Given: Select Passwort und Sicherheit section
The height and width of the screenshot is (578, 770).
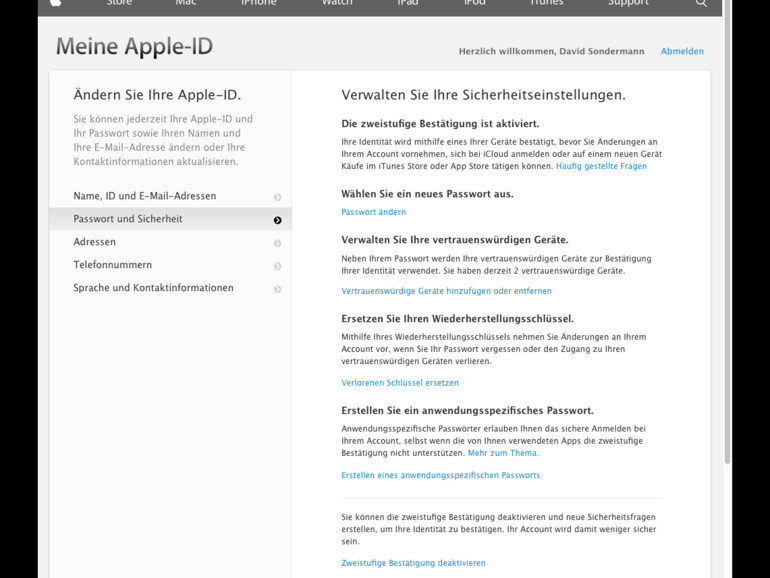Looking at the screenshot, I should click(x=170, y=219).
